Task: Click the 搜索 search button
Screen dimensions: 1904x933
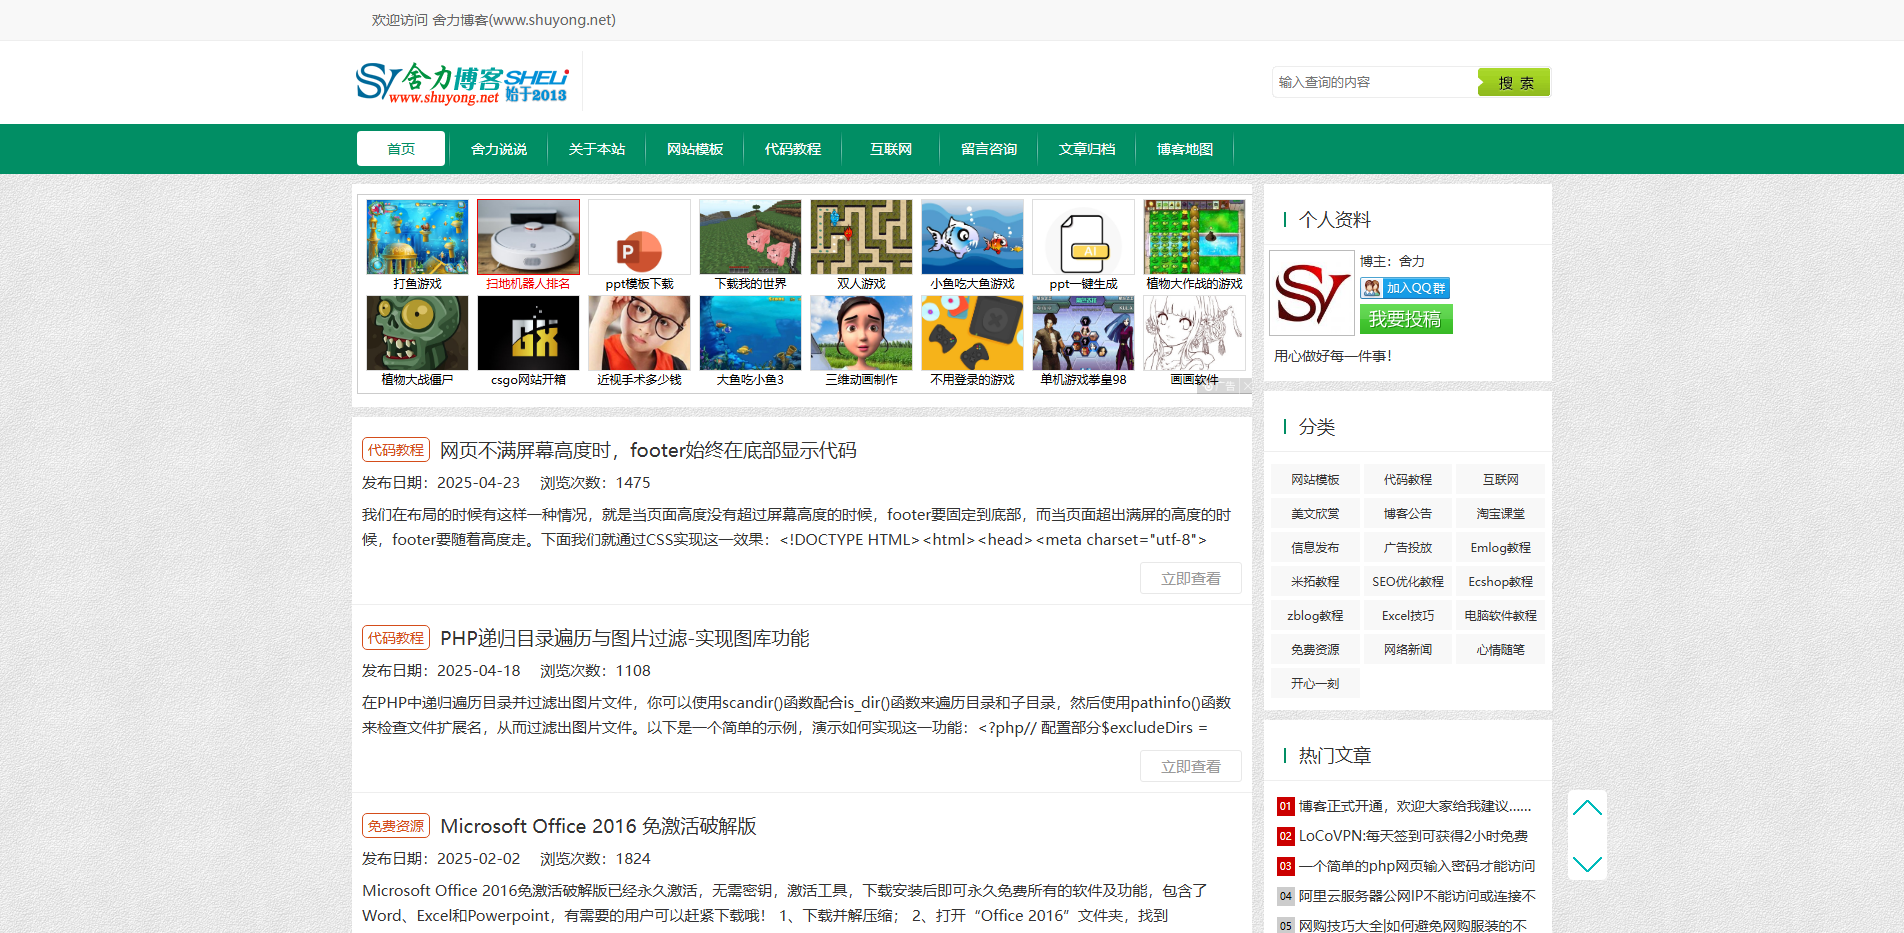Action: pos(1513,82)
